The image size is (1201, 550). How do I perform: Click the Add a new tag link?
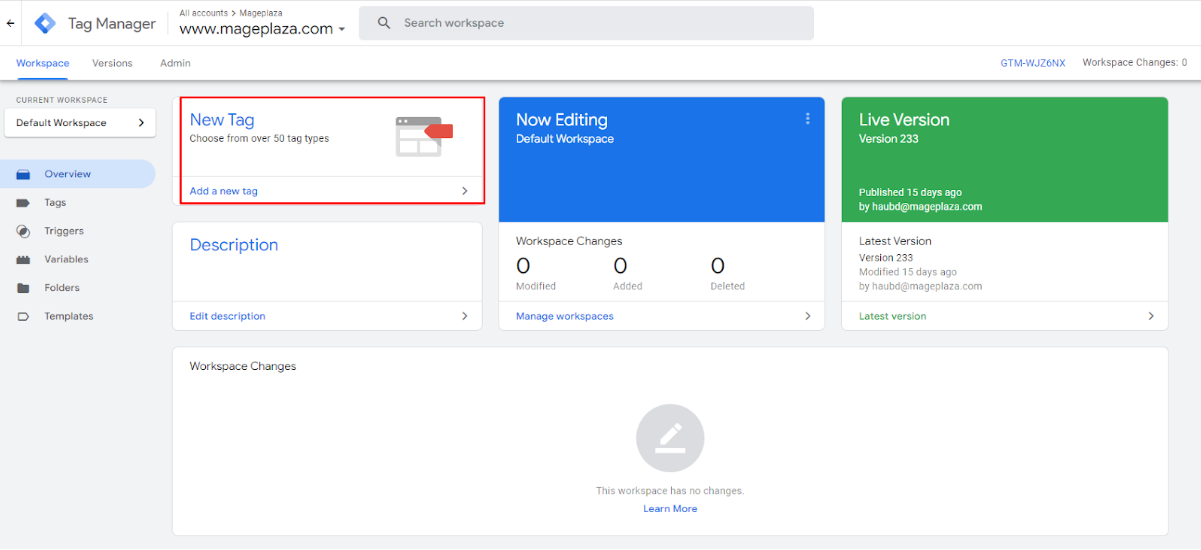coord(223,191)
